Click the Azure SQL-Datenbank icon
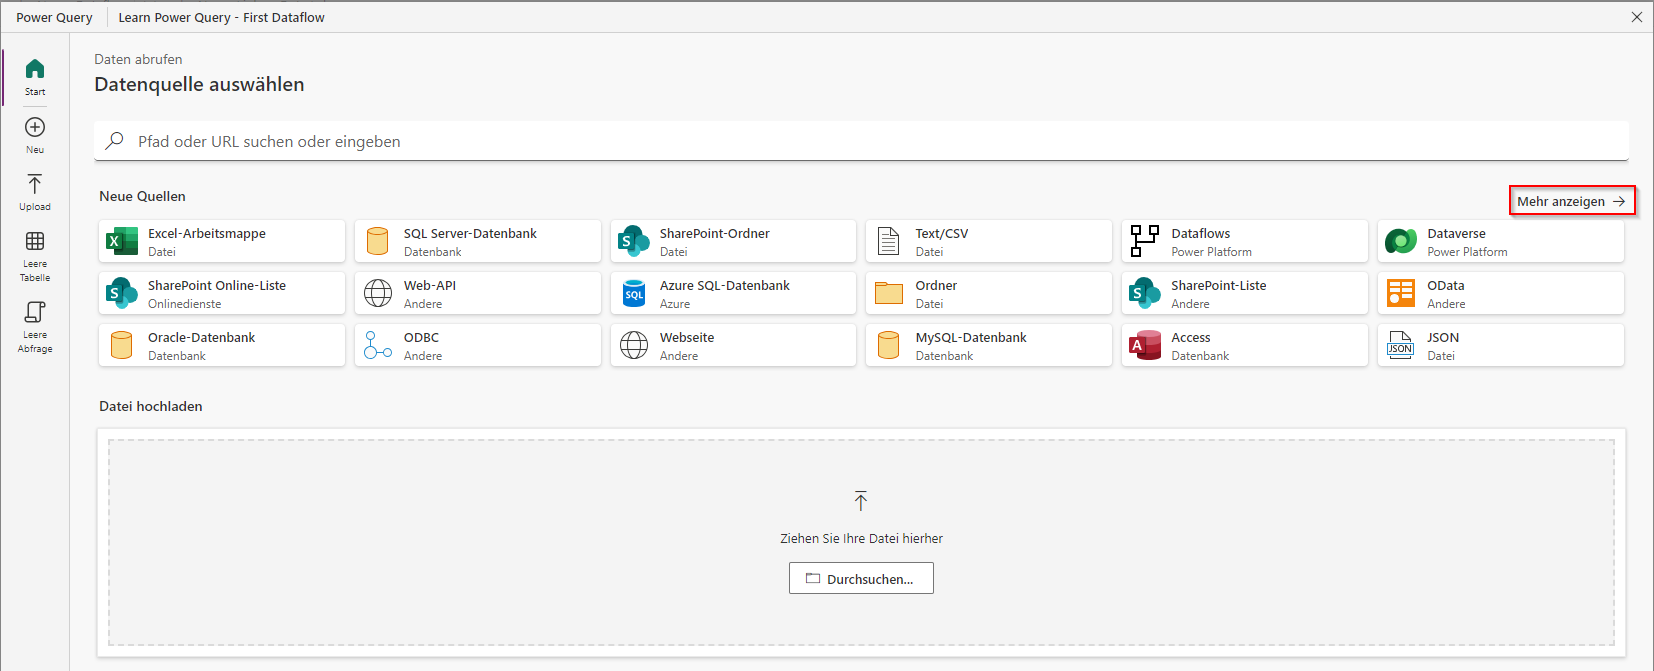Viewport: 1654px width, 671px height. 634,293
